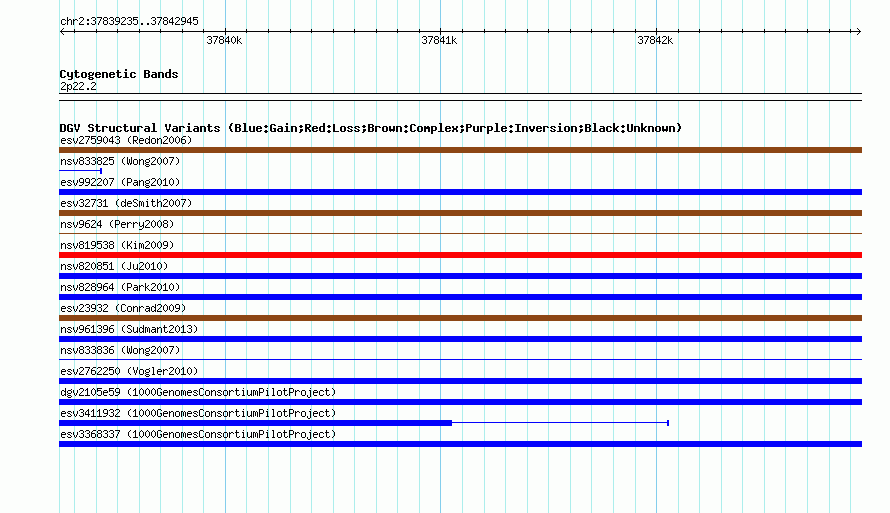
Task: Open esv3411932 variant label
Action: tap(198, 413)
